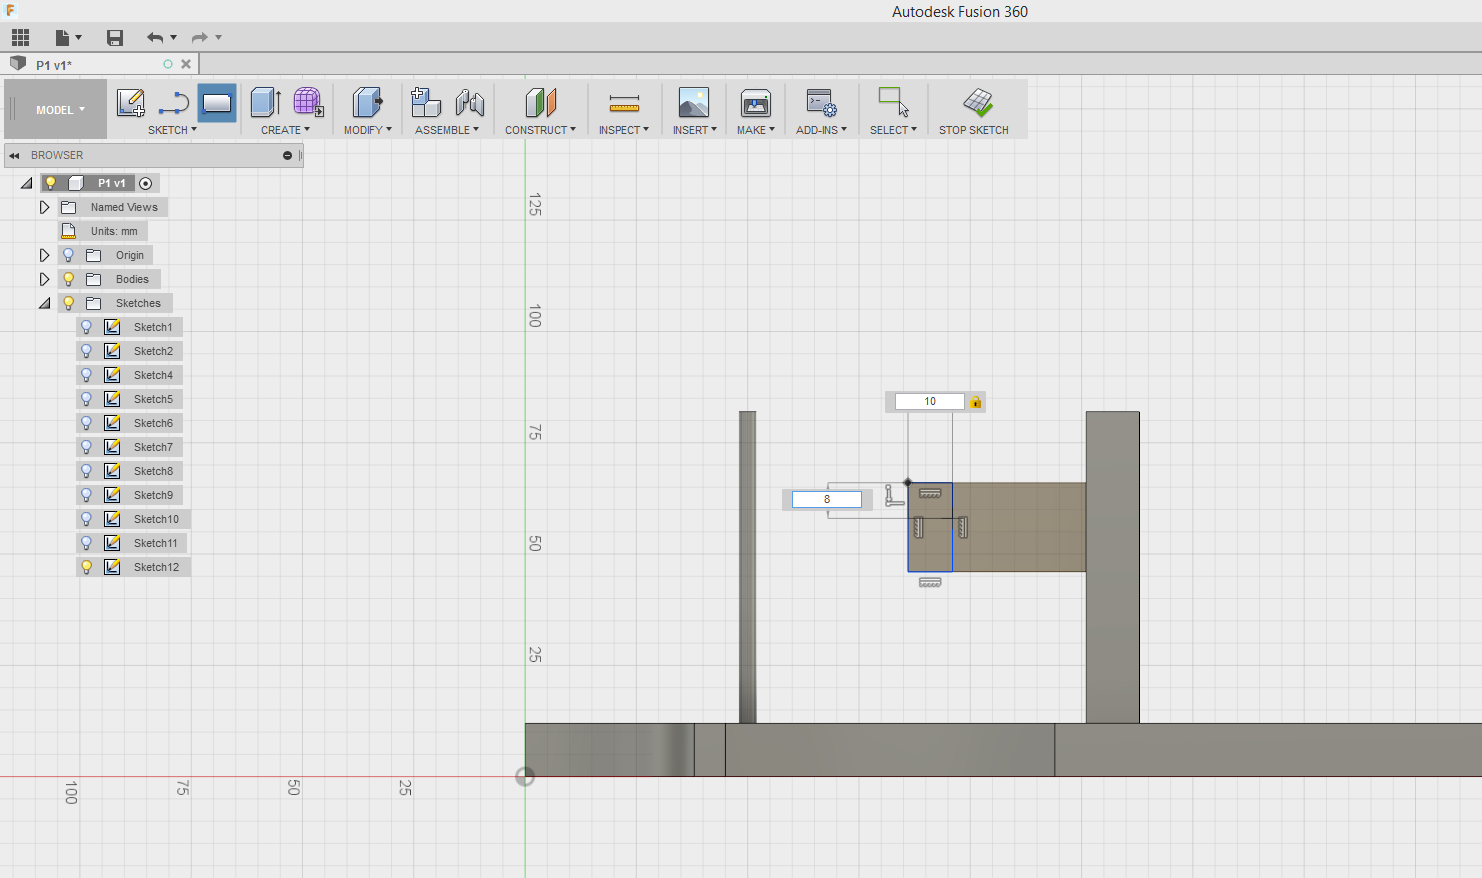Toggle visibility bulb for Sketch10

pos(87,519)
